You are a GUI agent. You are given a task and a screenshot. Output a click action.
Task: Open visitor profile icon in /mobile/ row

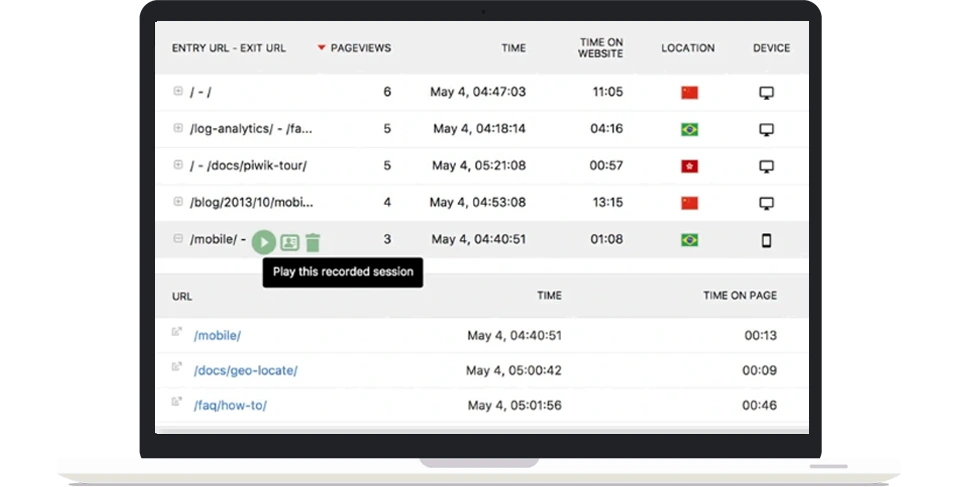[x=289, y=242]
